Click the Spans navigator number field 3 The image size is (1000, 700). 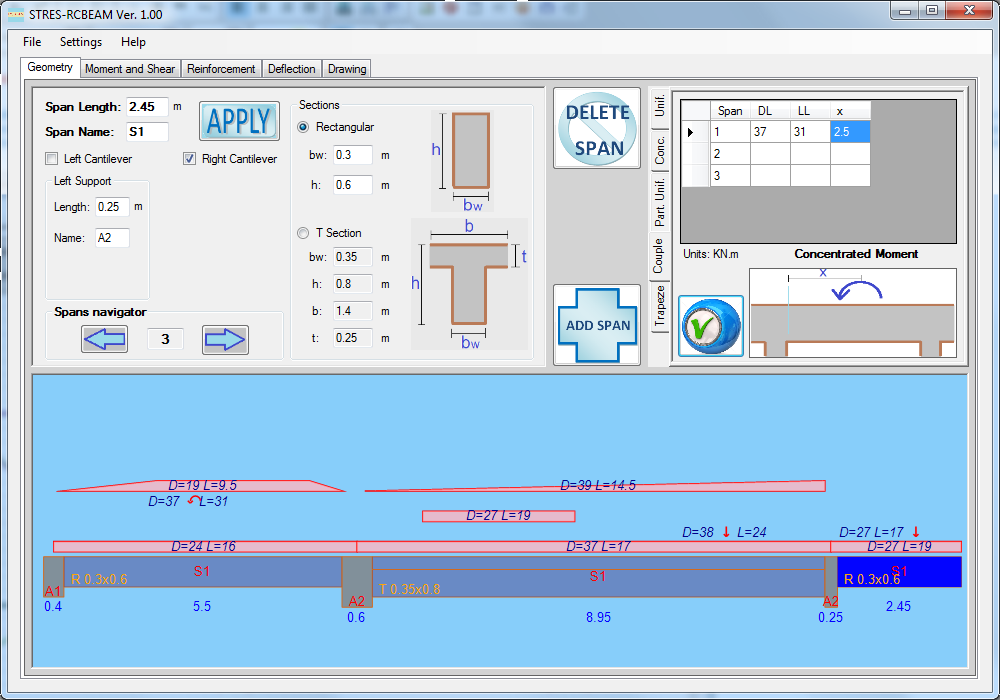(x=165, y=339)
